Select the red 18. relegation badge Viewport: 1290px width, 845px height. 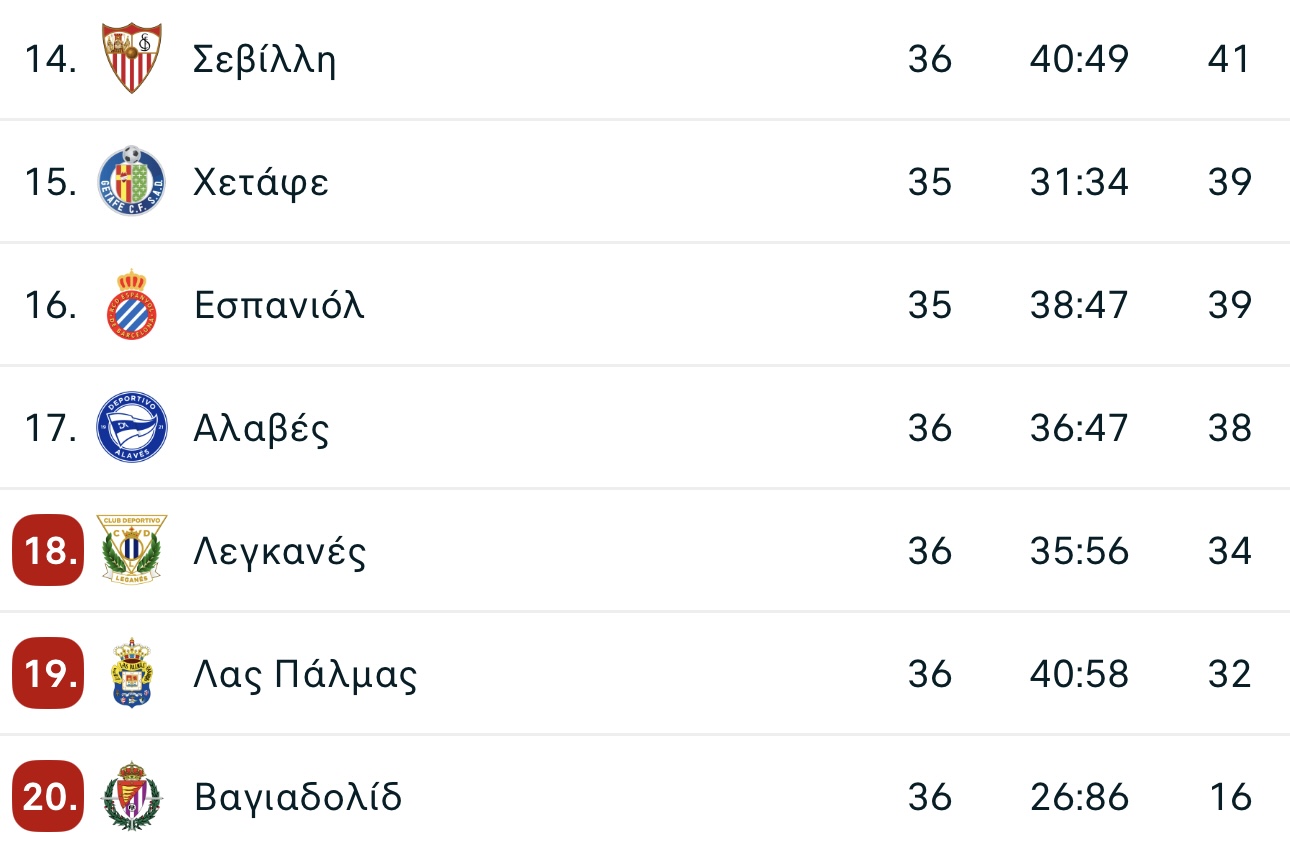point(48,550)
